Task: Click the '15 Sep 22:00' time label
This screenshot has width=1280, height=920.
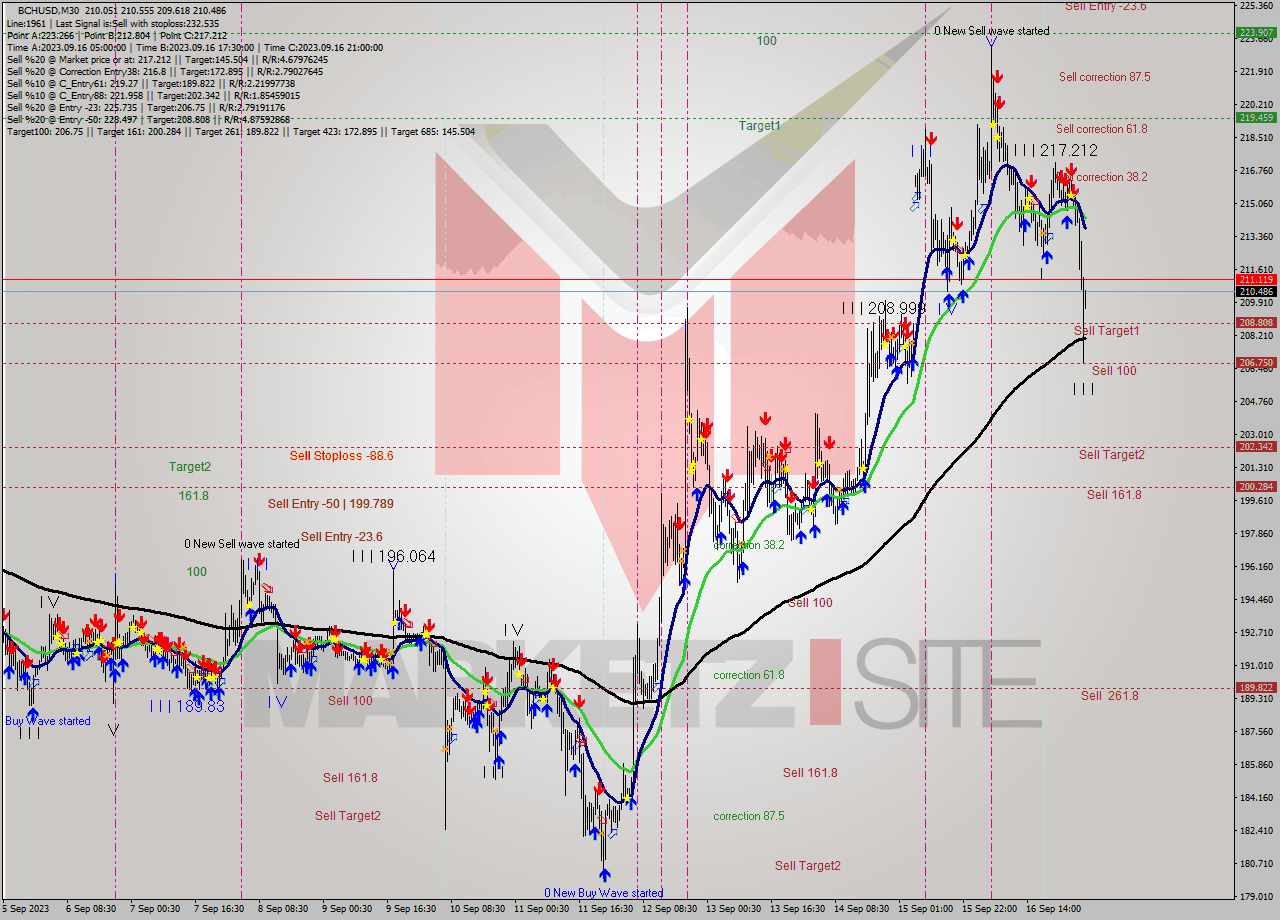Action: tap(991, 909)
